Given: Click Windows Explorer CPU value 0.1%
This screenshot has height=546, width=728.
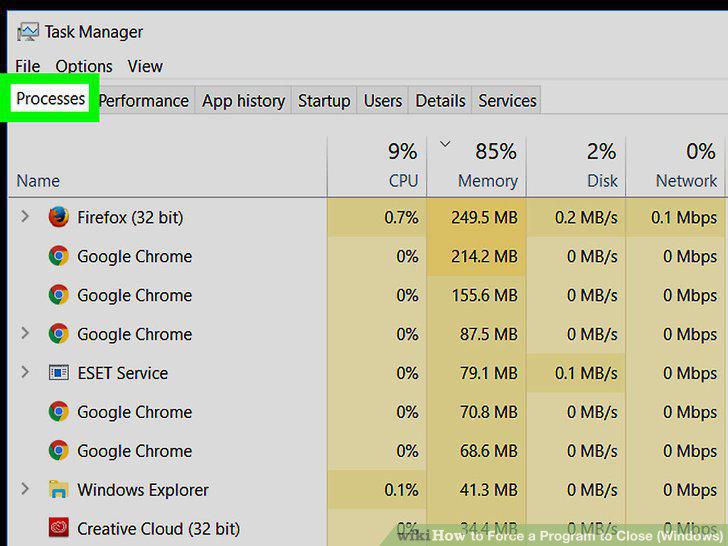Looking at the screenshot, I should 401,490.
